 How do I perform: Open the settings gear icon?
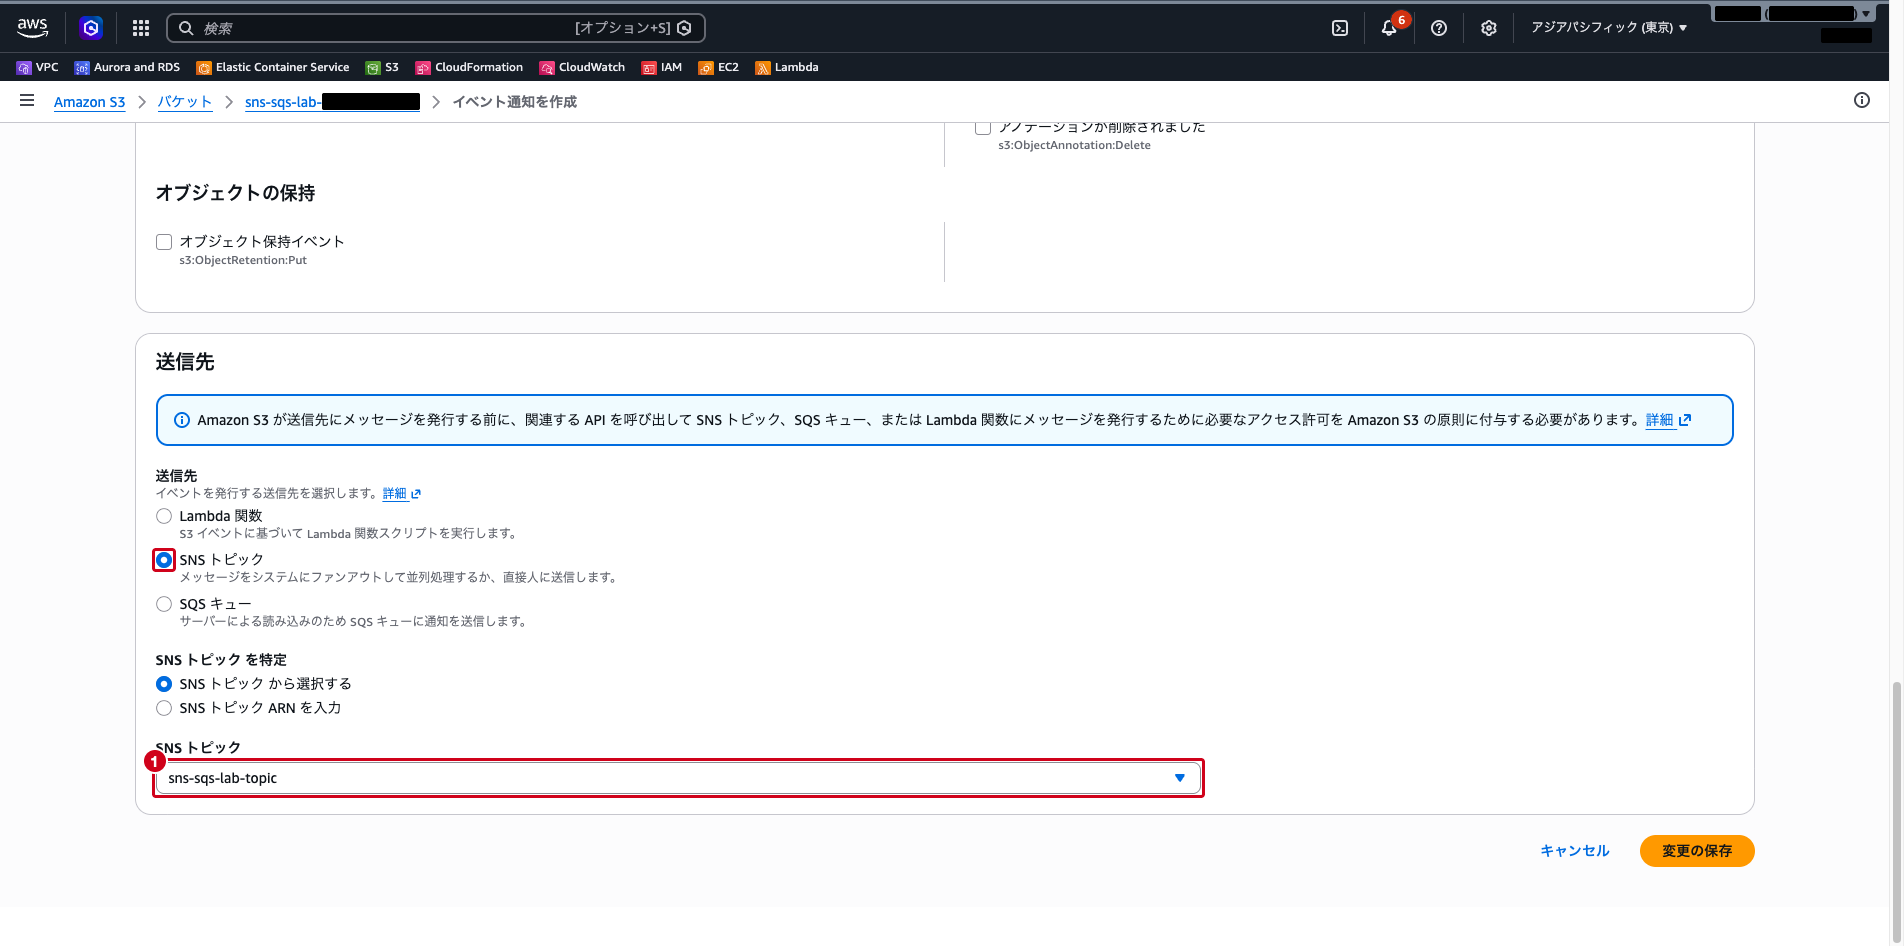[x=1489, y=28]
